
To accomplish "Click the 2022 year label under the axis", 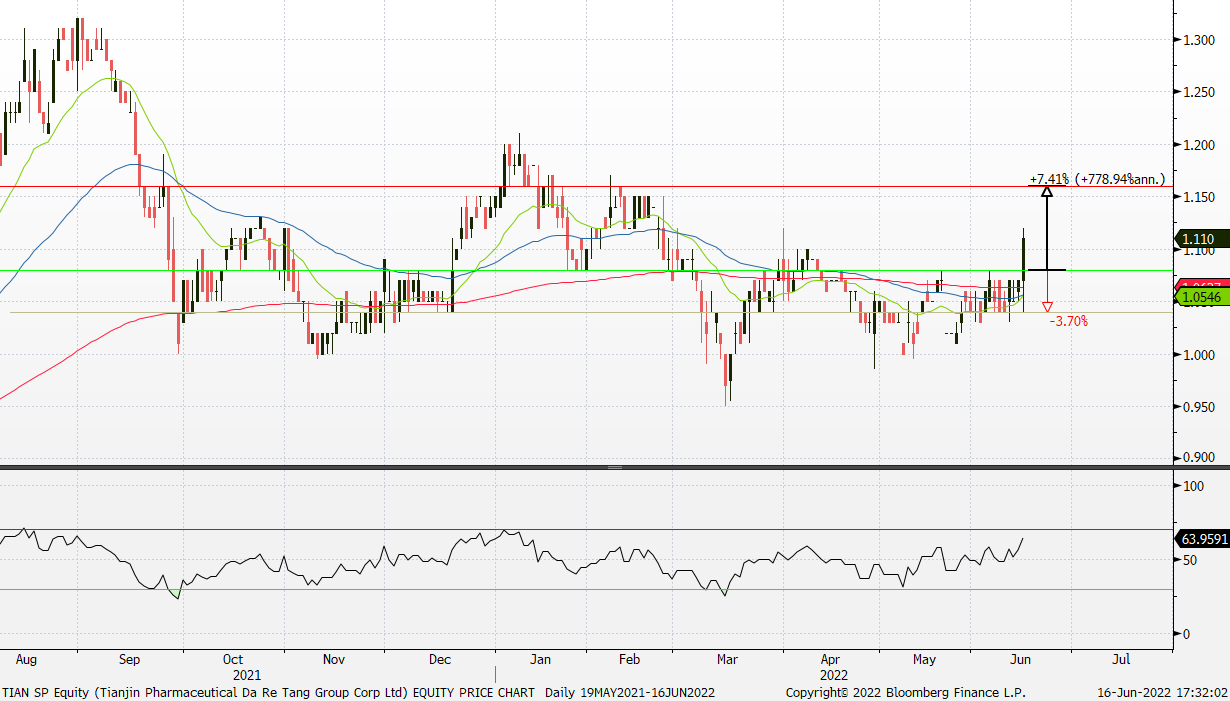I will [x=833, y=675].
